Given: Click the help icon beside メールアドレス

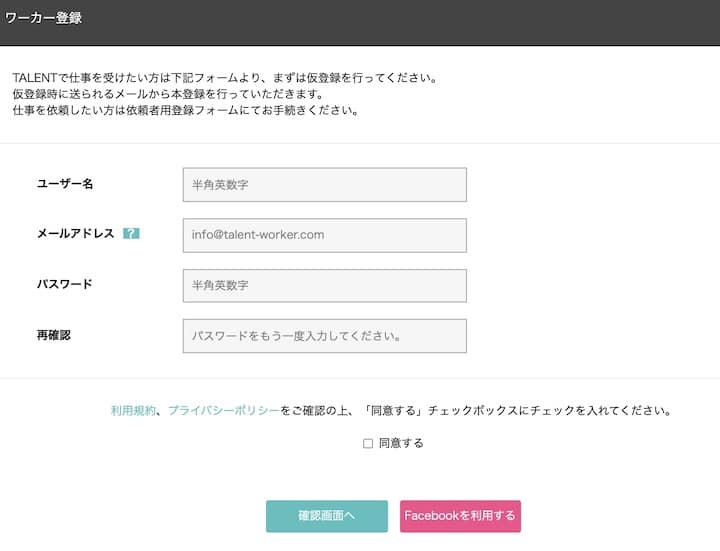Looking at the screenshot, I should [x=131, y=234].
